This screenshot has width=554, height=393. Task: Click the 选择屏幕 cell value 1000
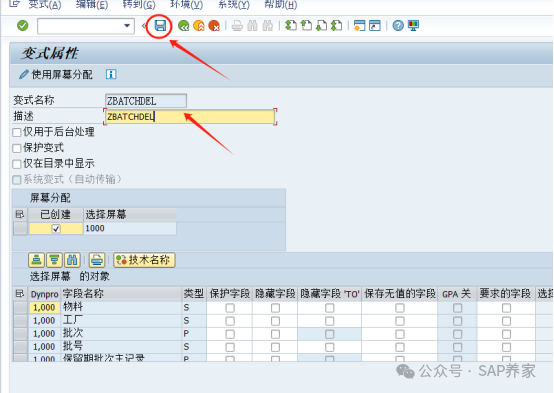tap(130, 228)
